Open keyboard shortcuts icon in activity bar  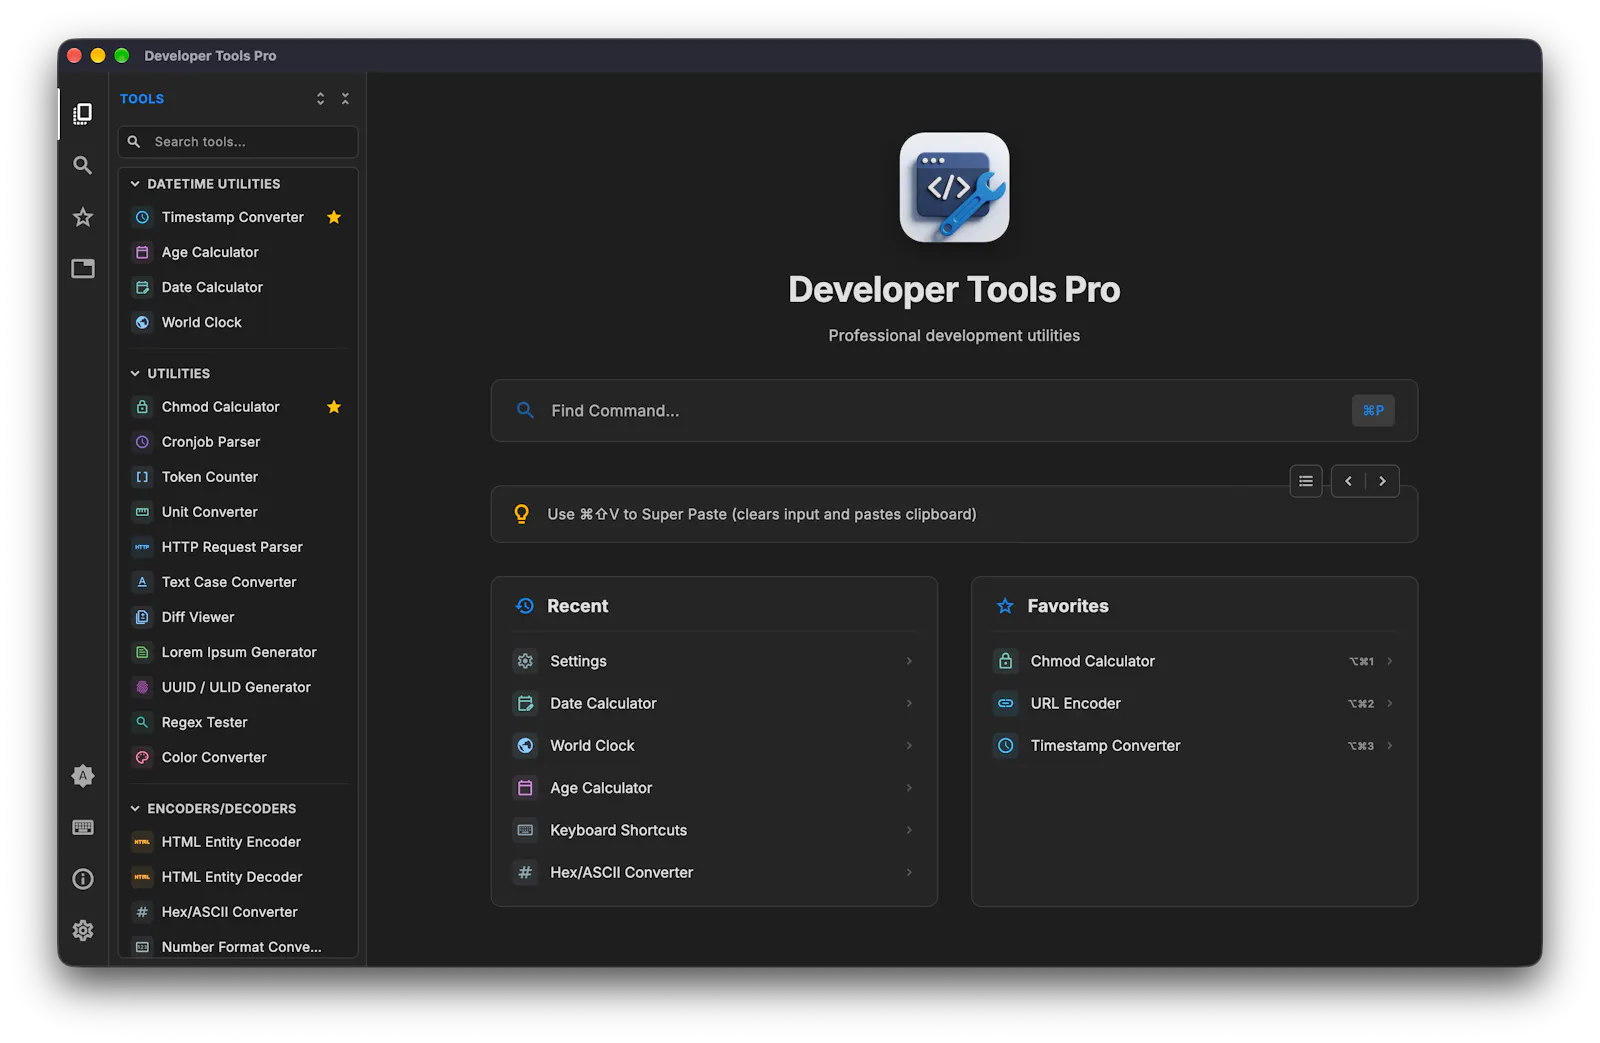83,827
